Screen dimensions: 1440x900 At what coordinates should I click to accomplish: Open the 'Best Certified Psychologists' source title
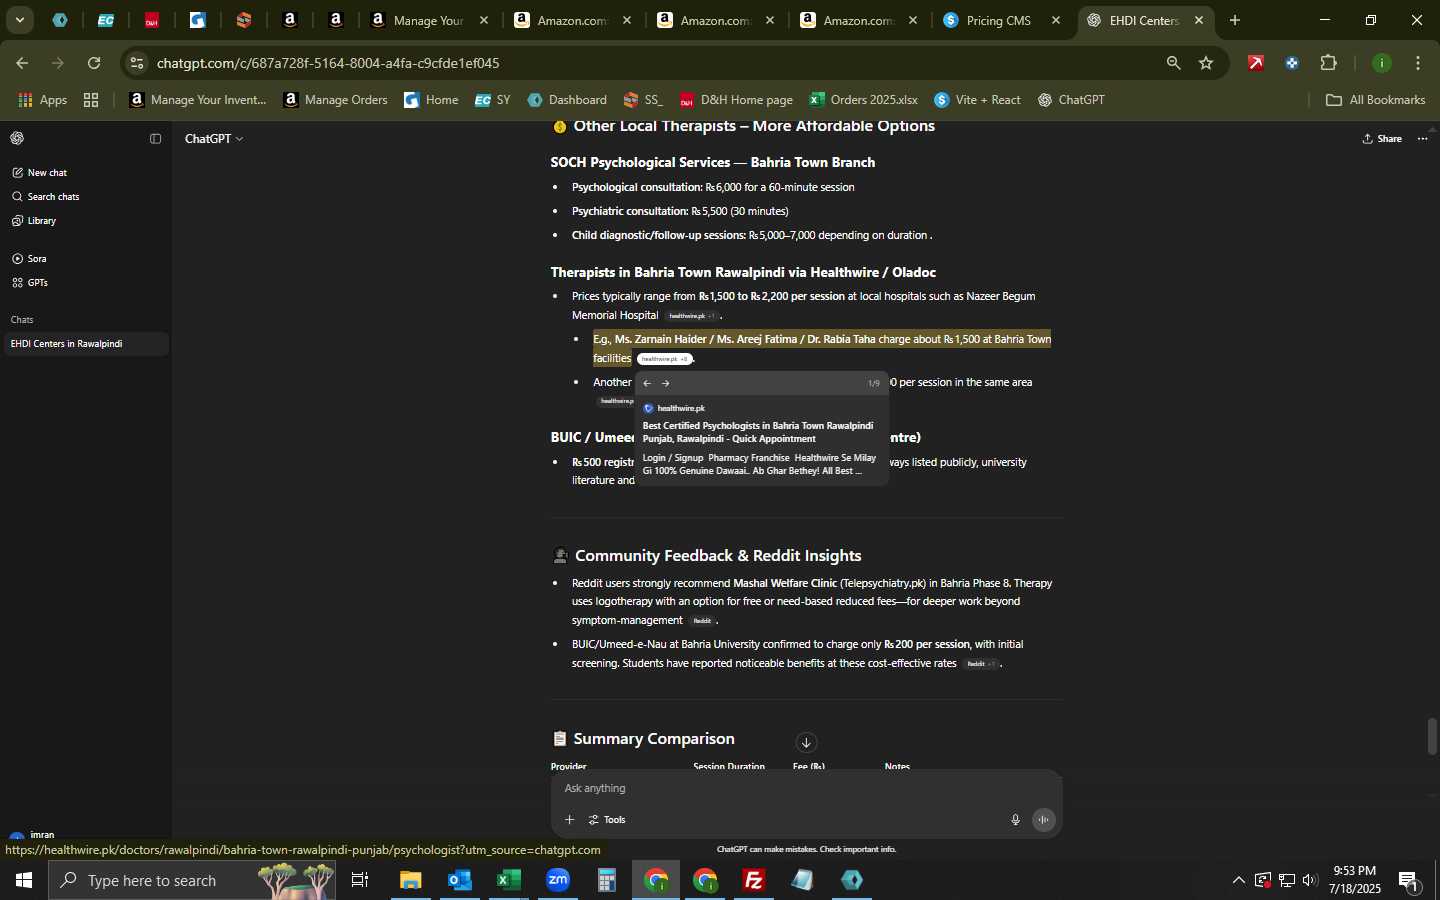click(758, 432)
